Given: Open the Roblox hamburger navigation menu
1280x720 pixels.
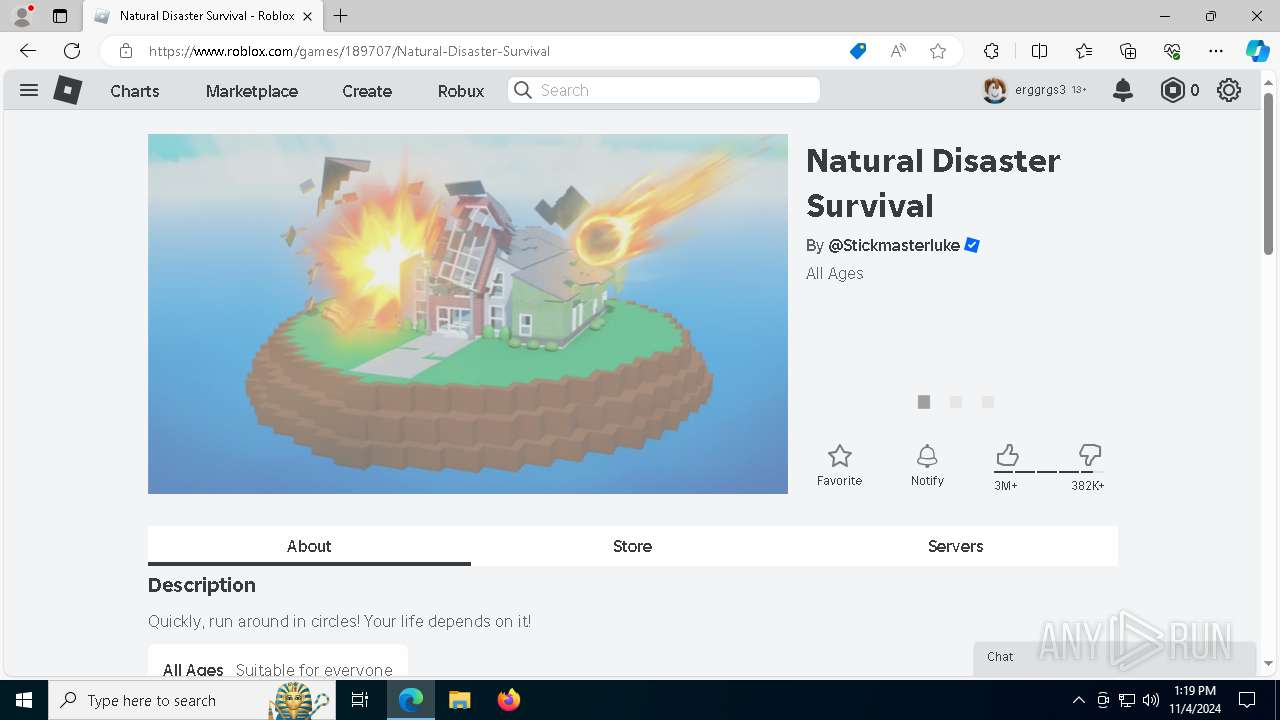Looking at the screenshot, I should 29,90.
